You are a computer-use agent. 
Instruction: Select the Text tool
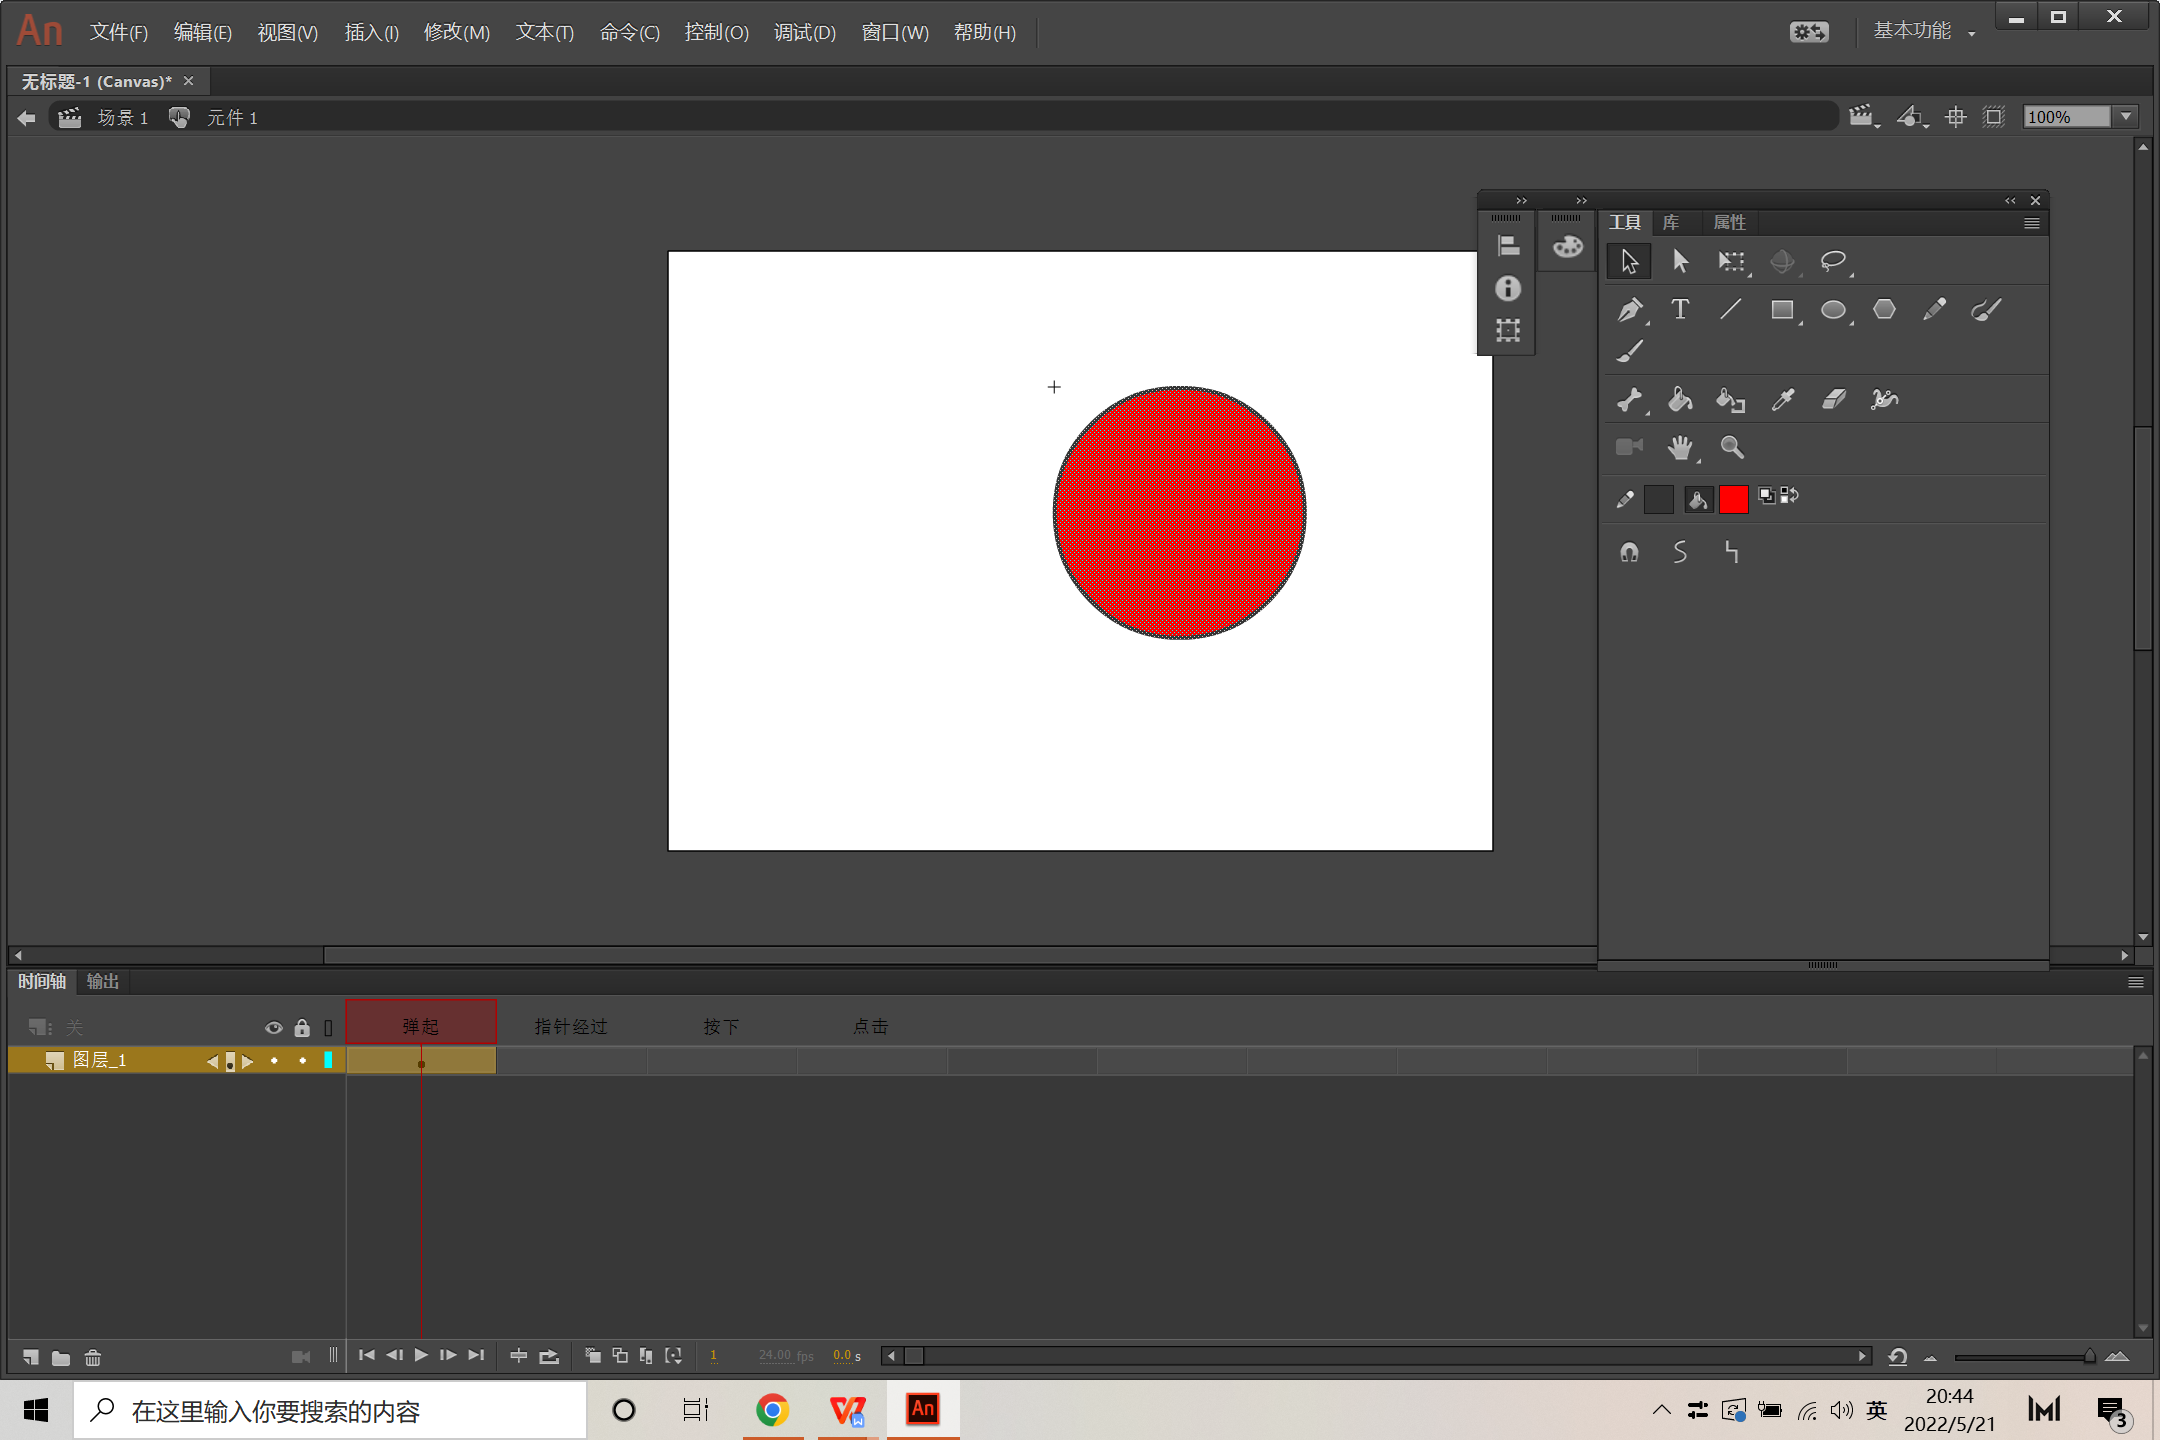[x=1680, y=310]
